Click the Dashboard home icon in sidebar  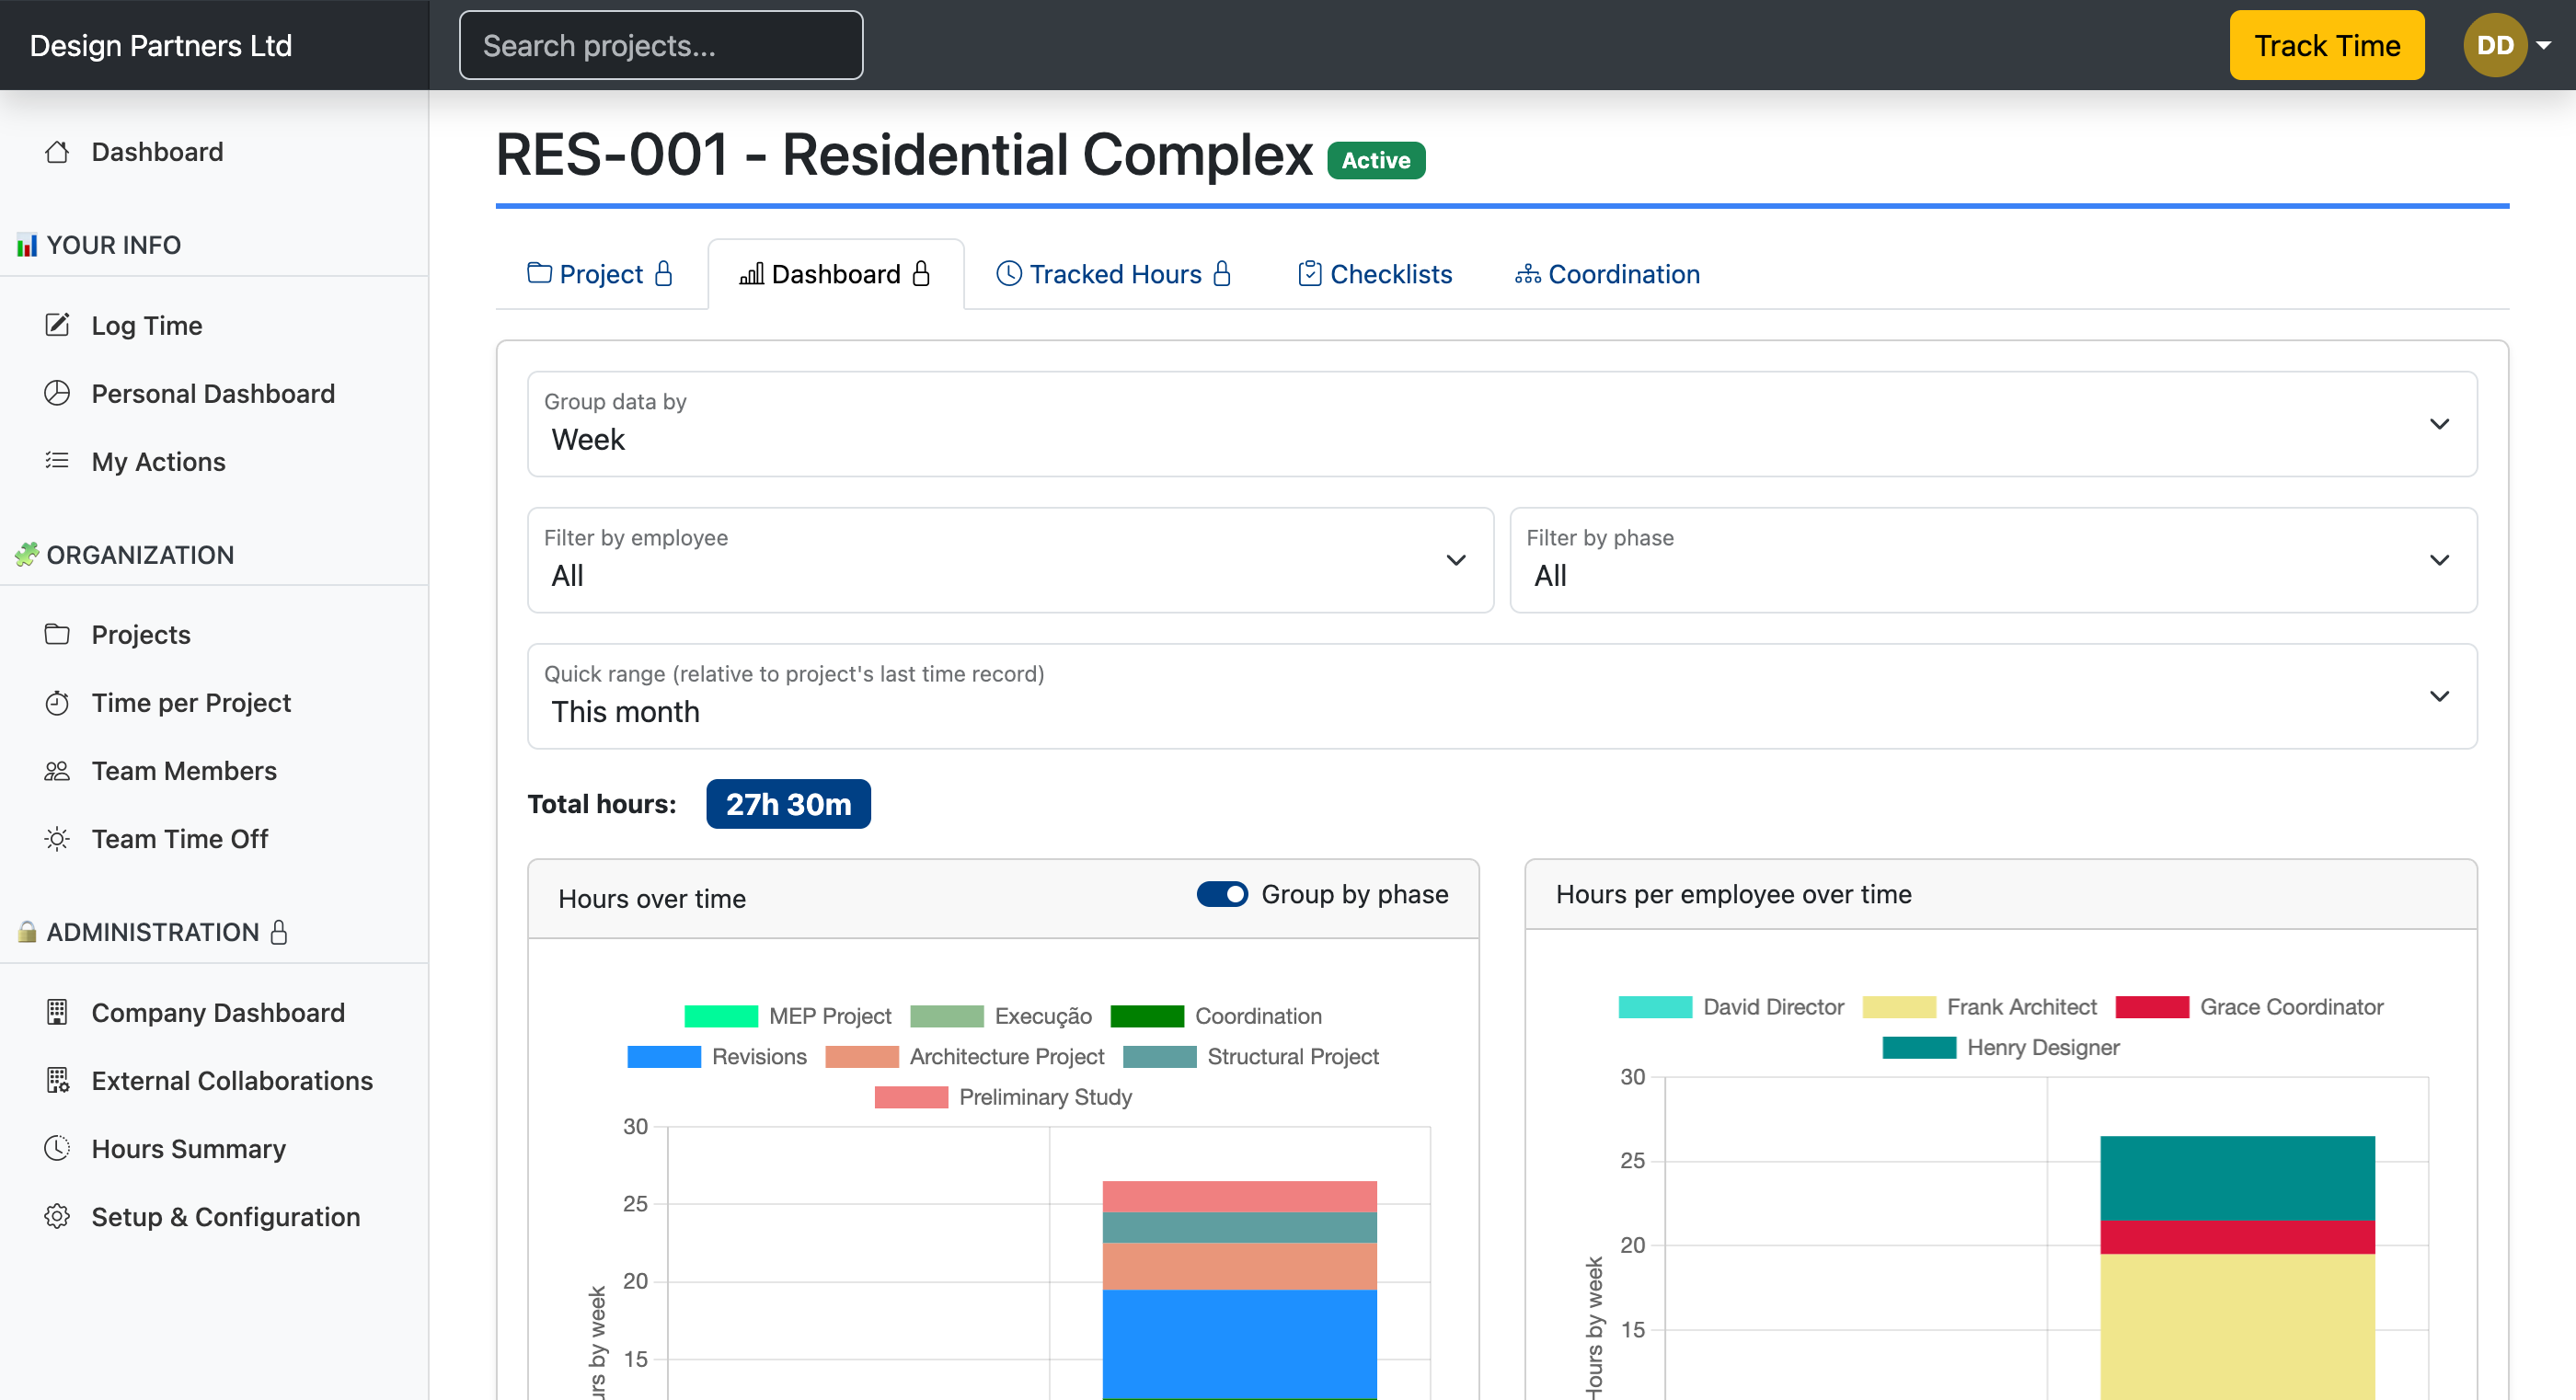click(x=57, y=152)
